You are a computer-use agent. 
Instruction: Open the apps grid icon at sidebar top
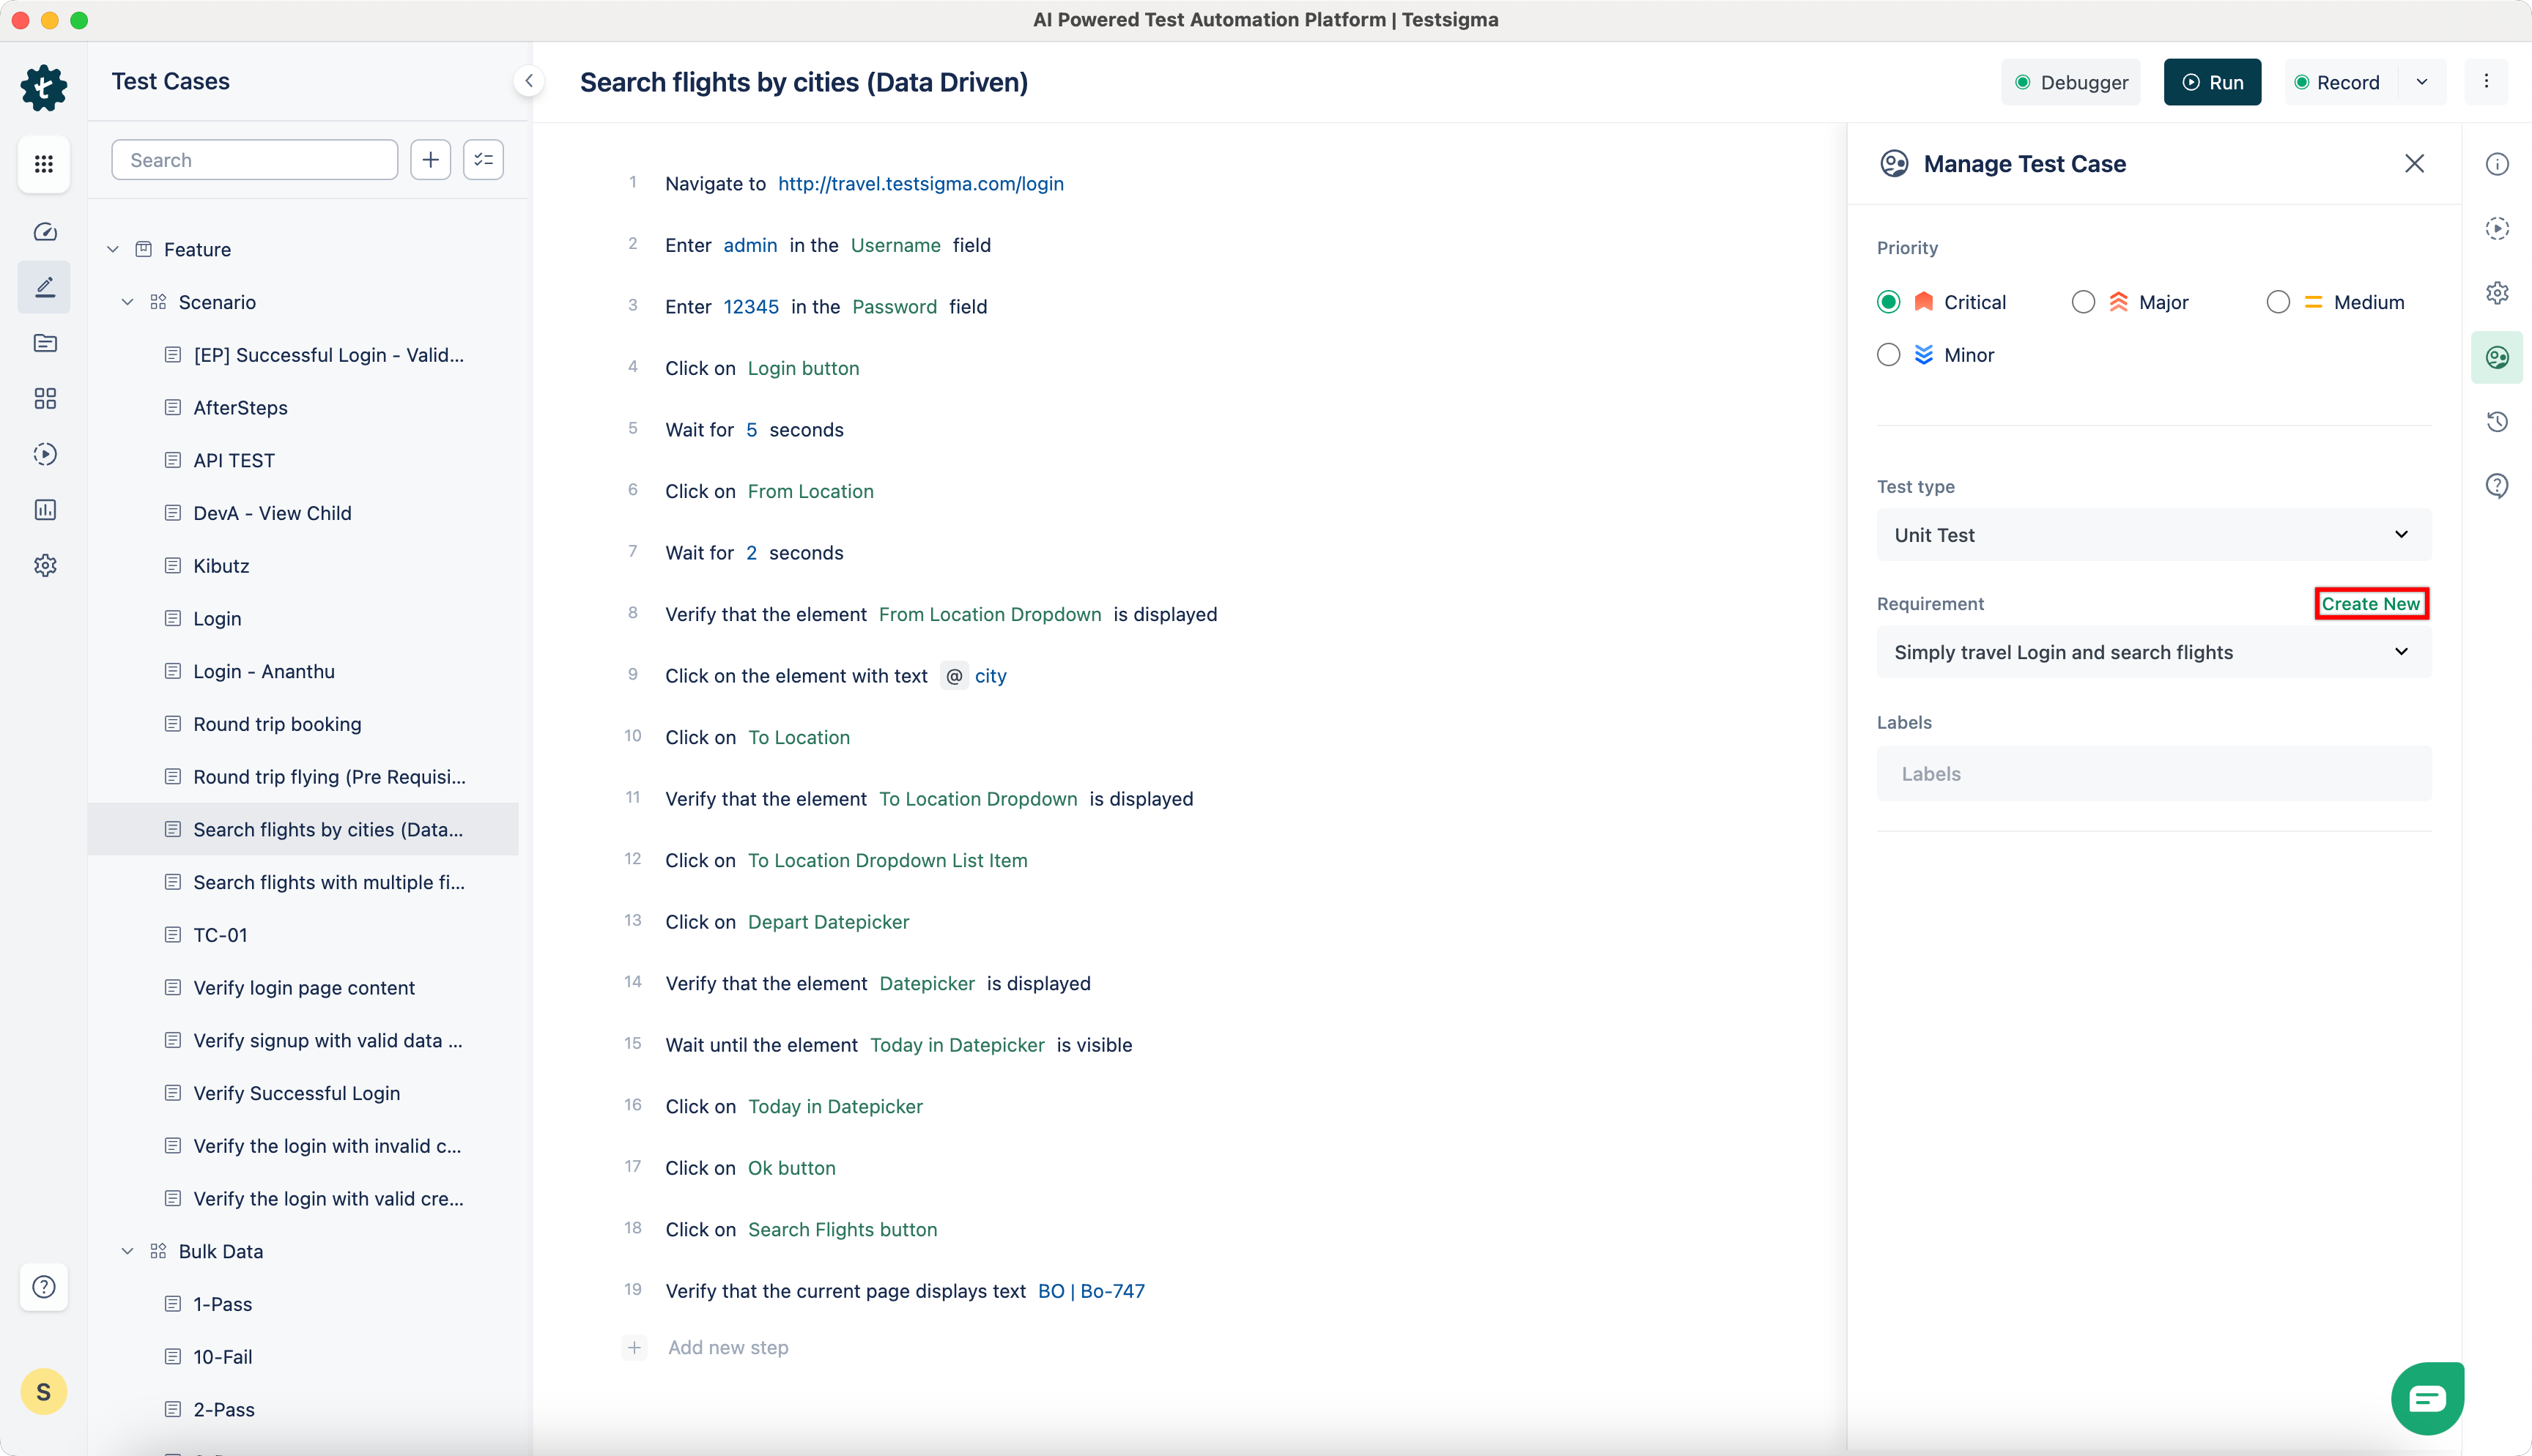44,164
